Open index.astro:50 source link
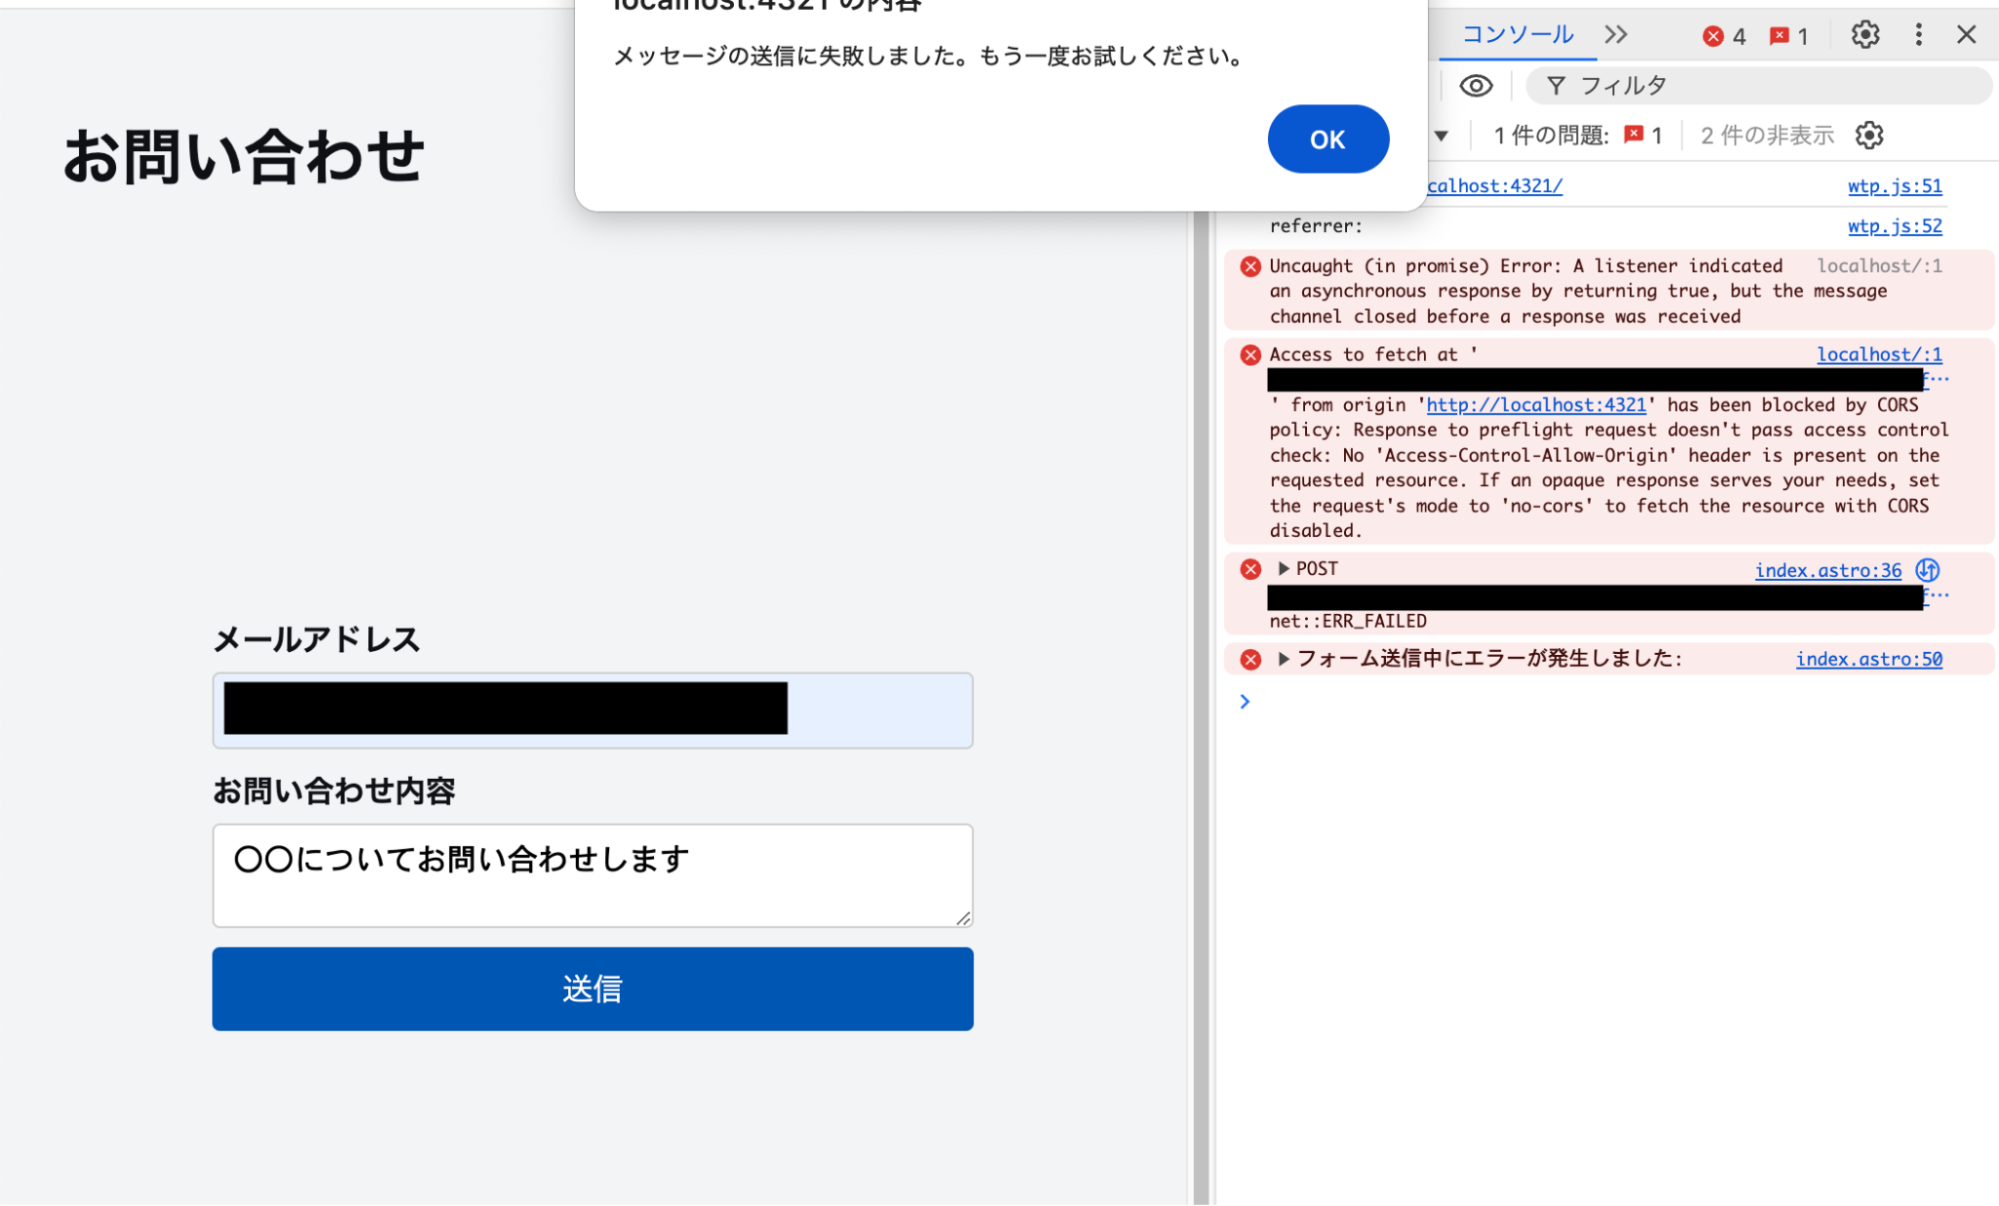1999x1206 pixels. coord(1868,659)
